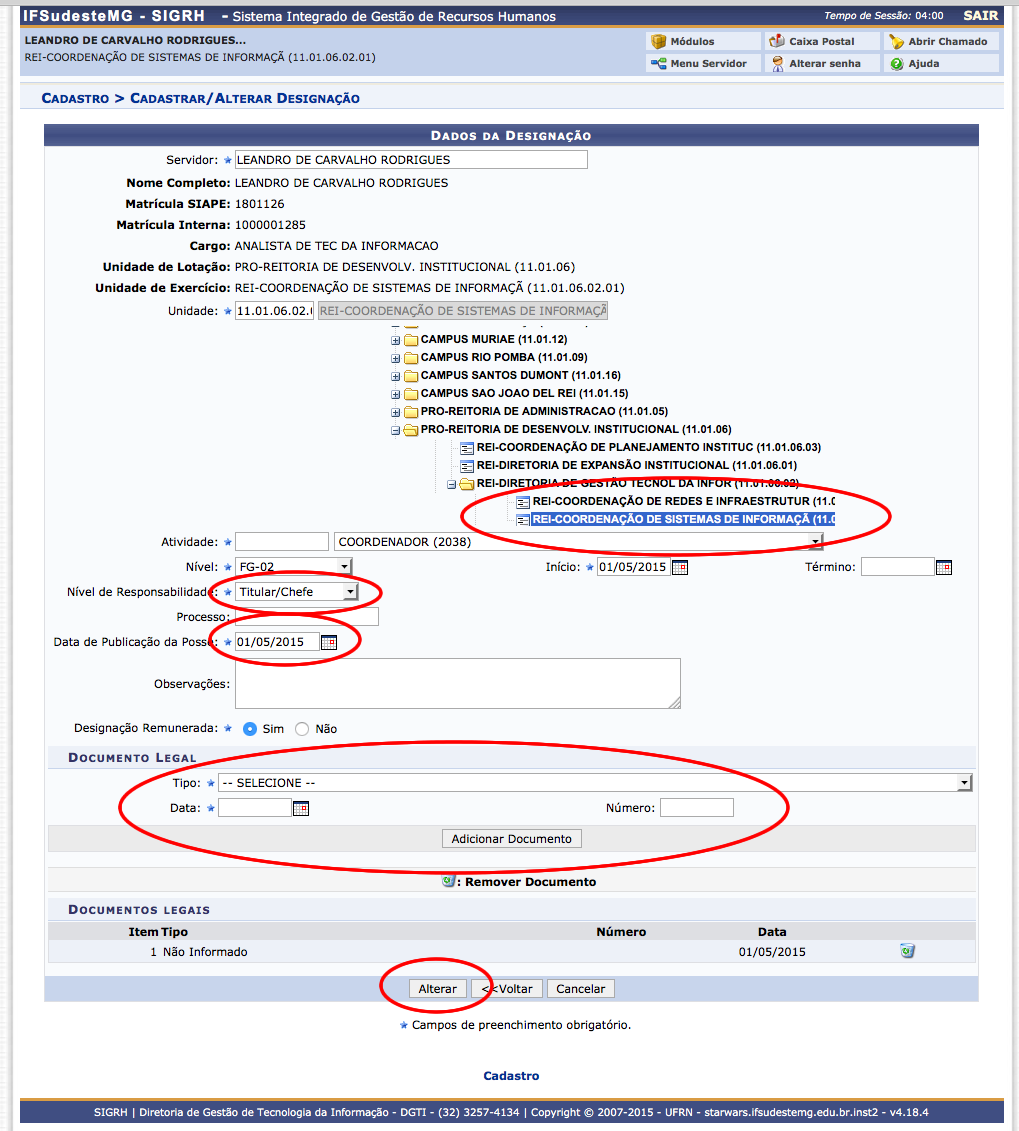Select Não for Designação Remunerada
The height and width of the screenshot is (1131, 1019).
click(302, 729)
